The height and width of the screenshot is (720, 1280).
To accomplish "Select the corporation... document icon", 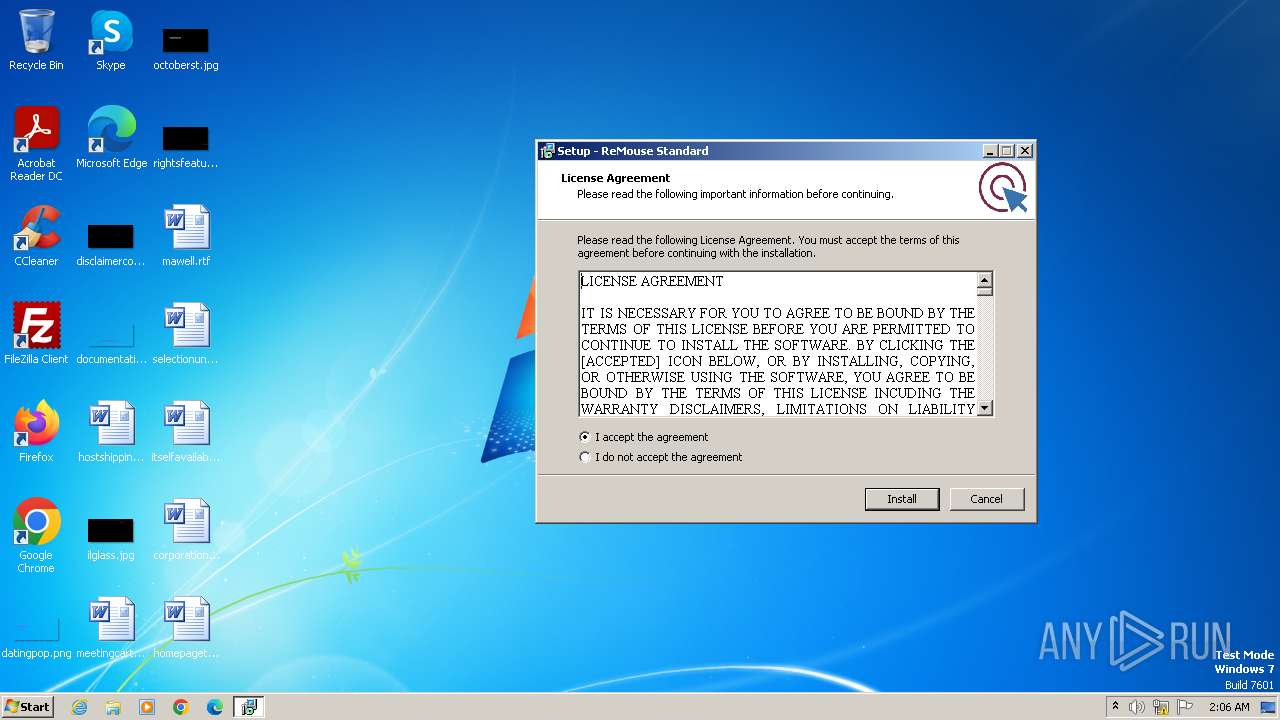I will click(x=185, y=529).
